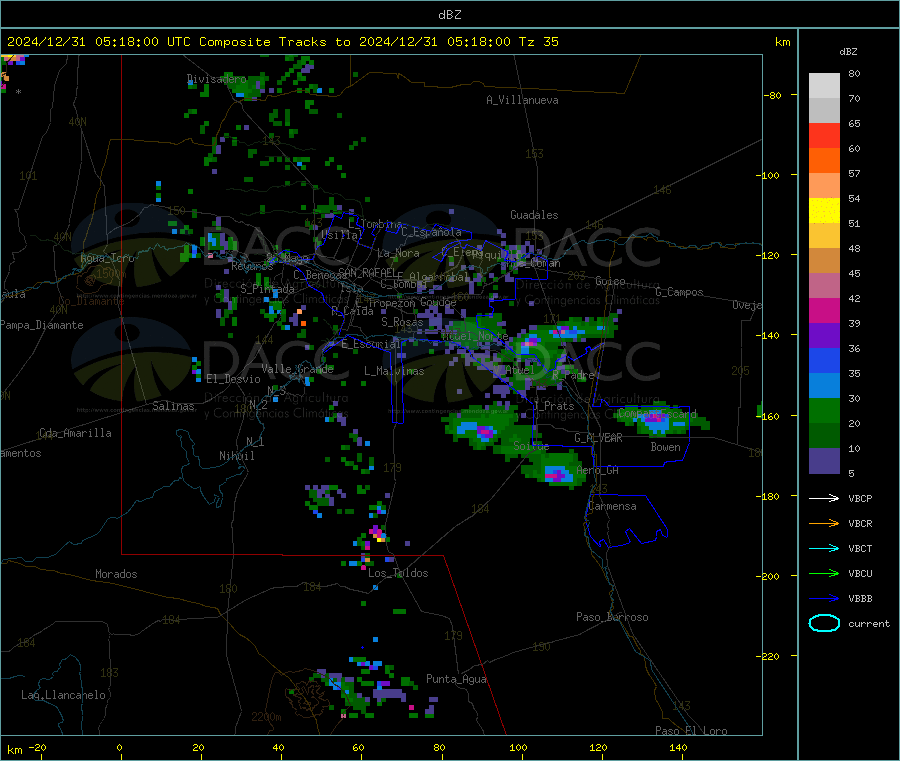Click the Salinas location label
Viewport: 900px width, 761px height.
173,406
